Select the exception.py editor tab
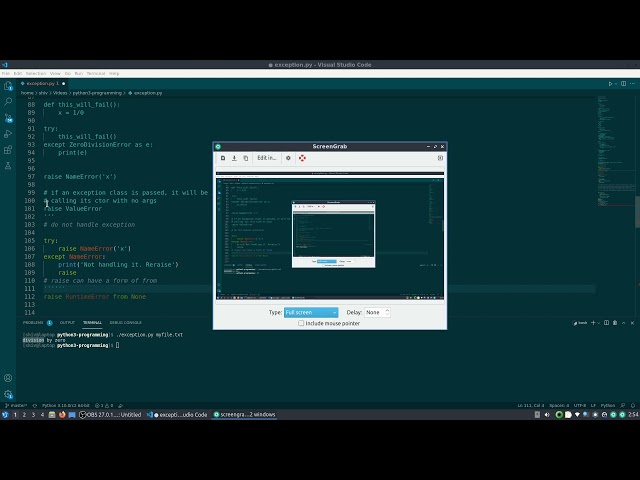The height and width of the screenshot is (480, 640). [41, 84]
